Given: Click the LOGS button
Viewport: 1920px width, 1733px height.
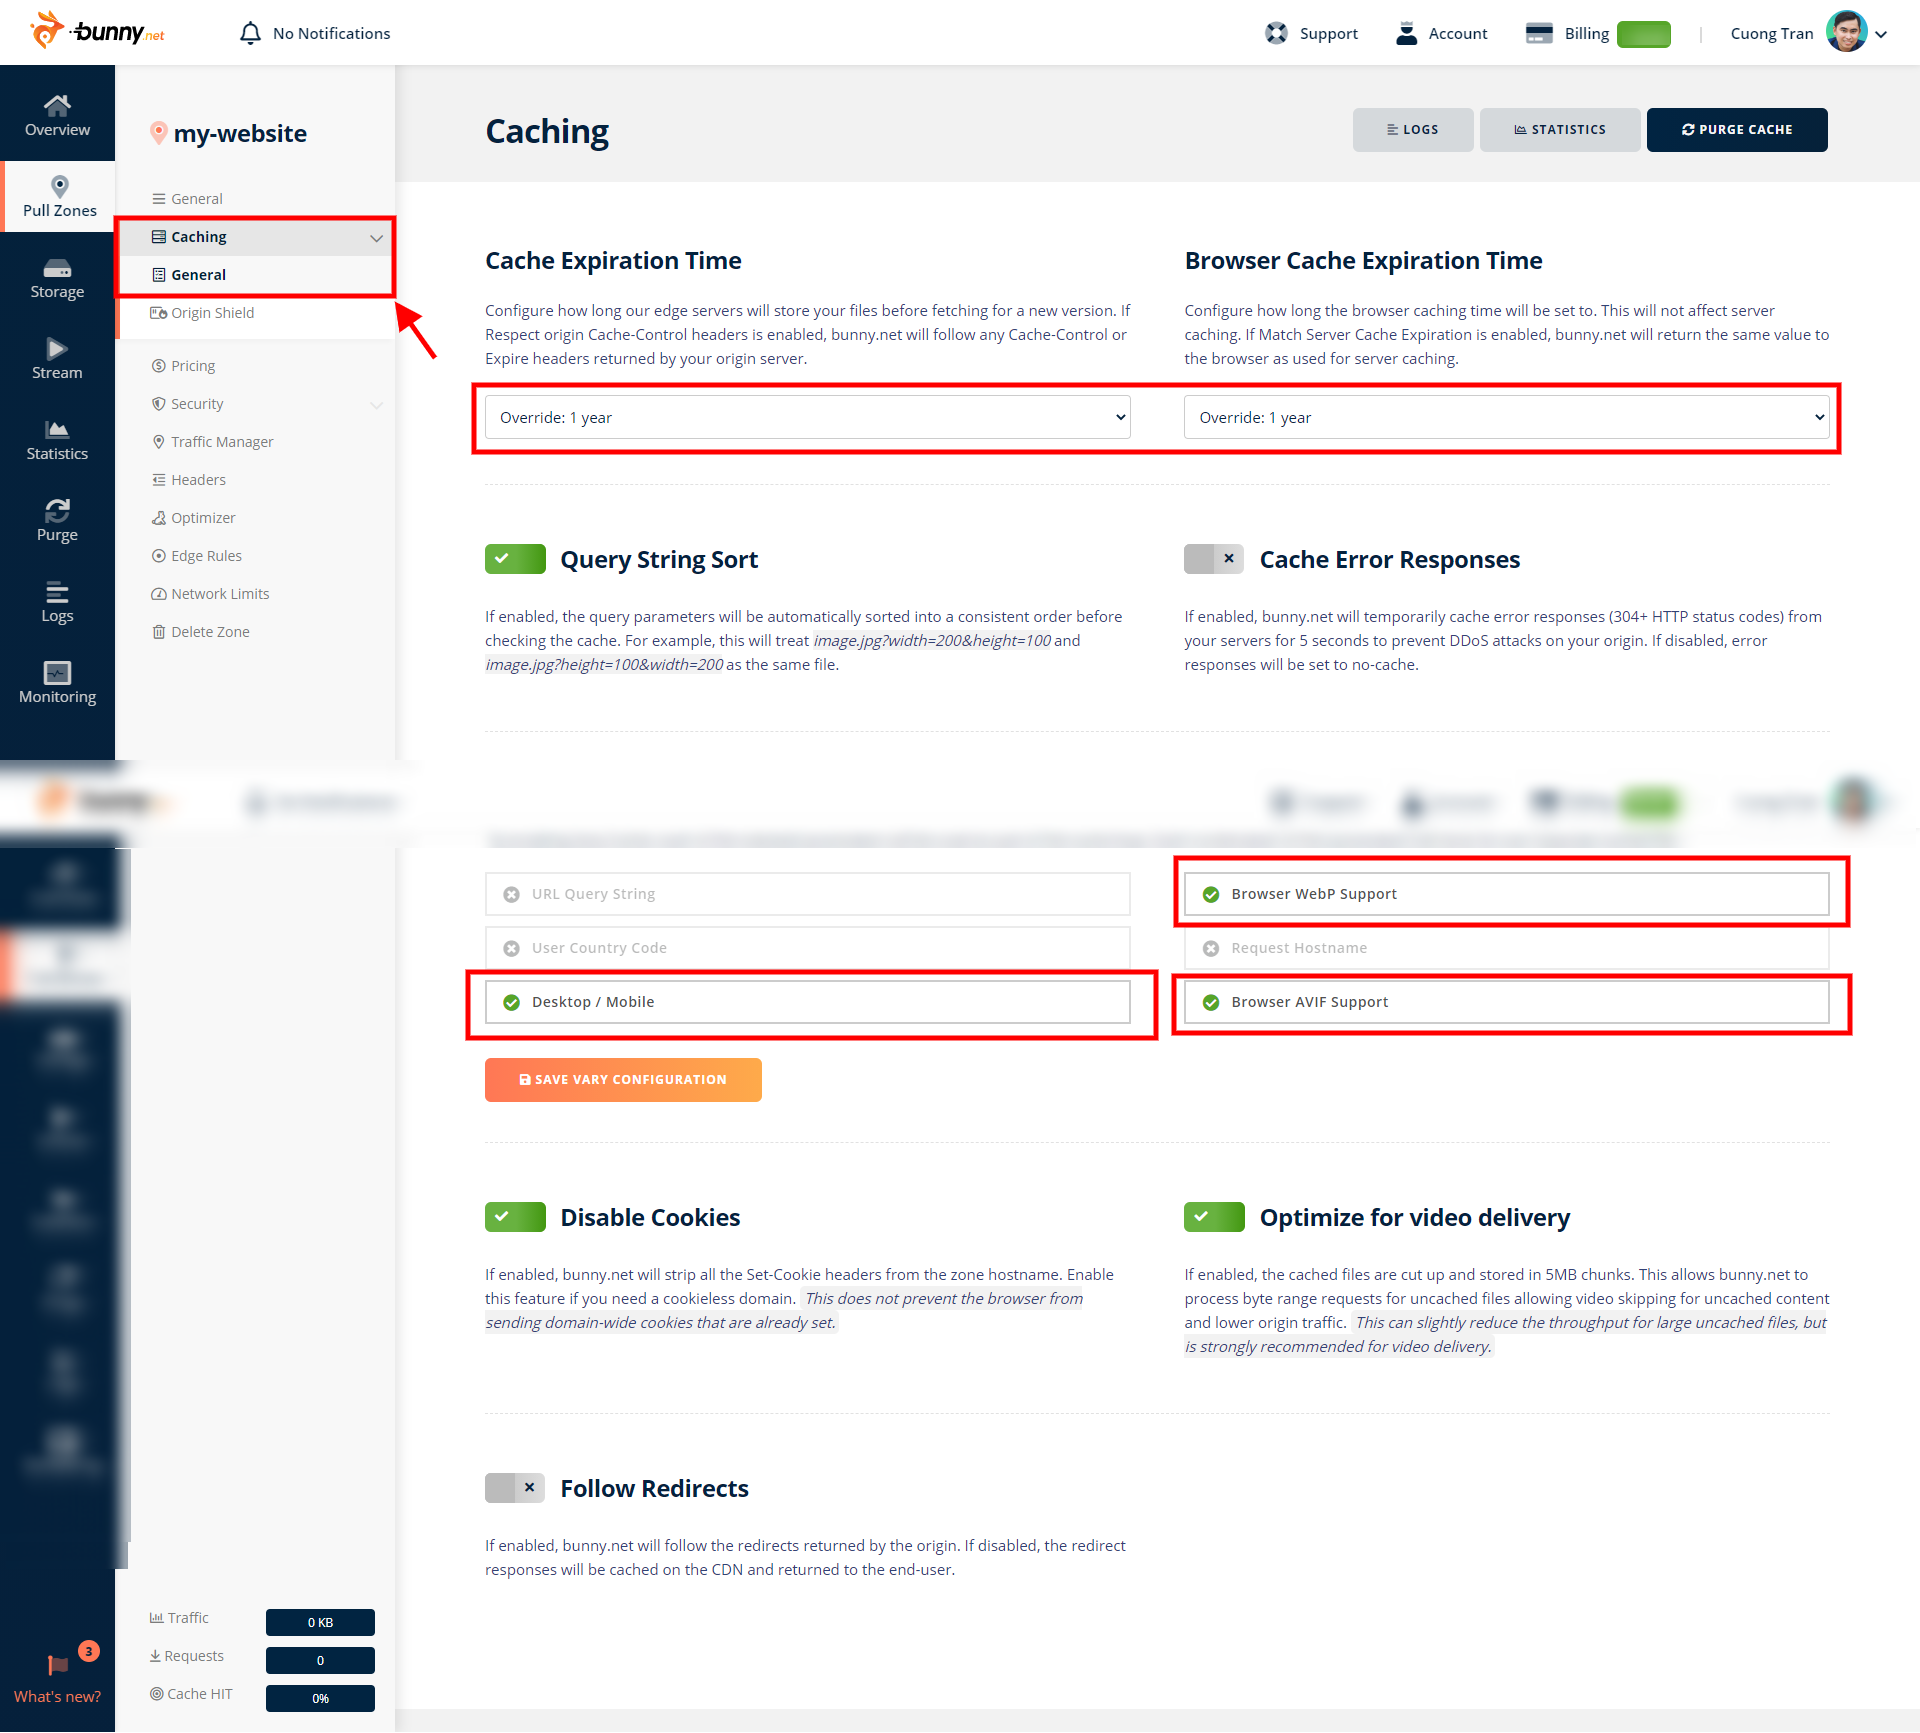Looking at the screenshot, I should pyautogui.click(x=1412, y=130).
